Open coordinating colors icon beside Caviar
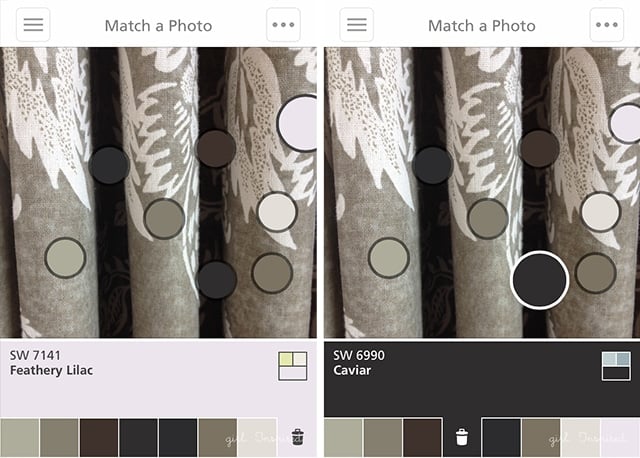Image resolution: width=640 pixels, height=458 pixels. pyautogui.click(x=616, y=366)
